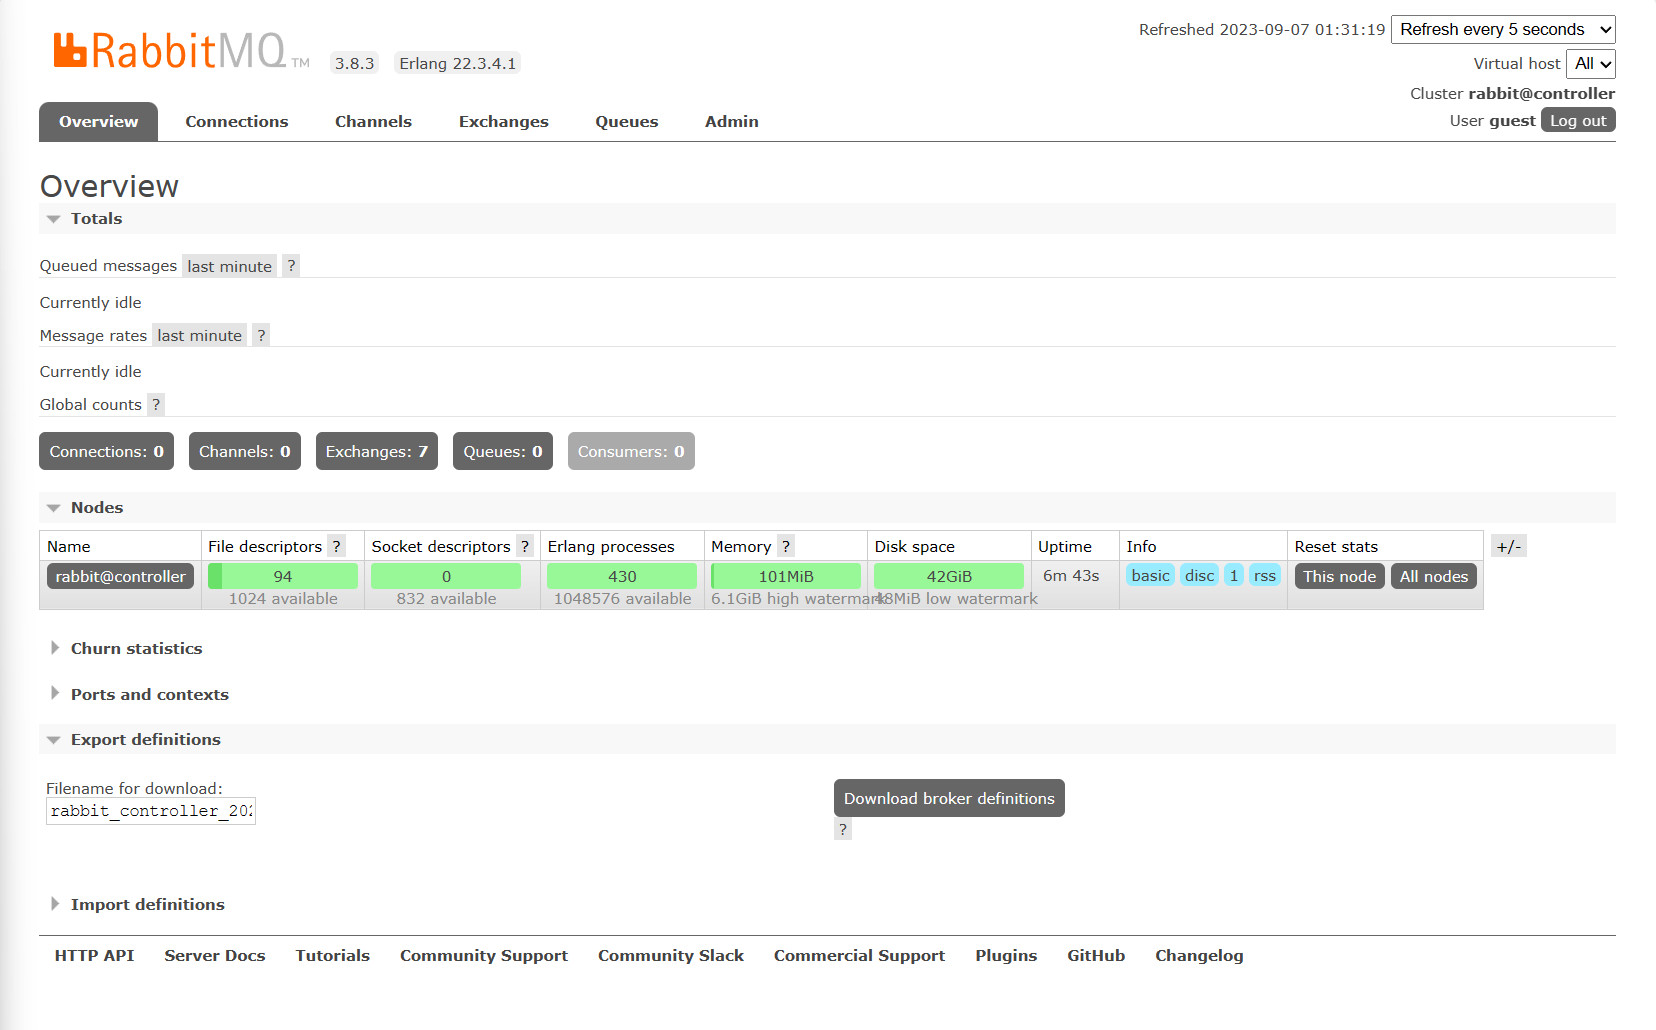
Task: Show File descriptors help
Action: tap(337, 547)
